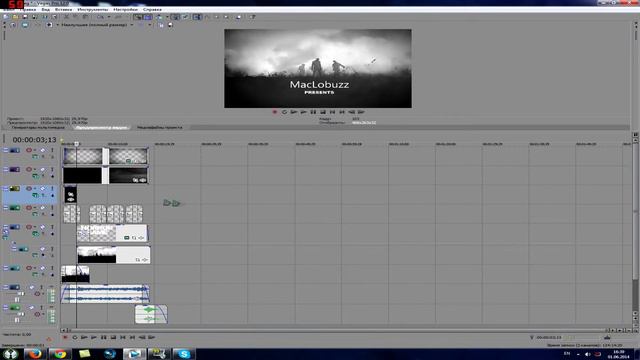
Task: Click the Save project floppy icon
Action: point(24,17)
